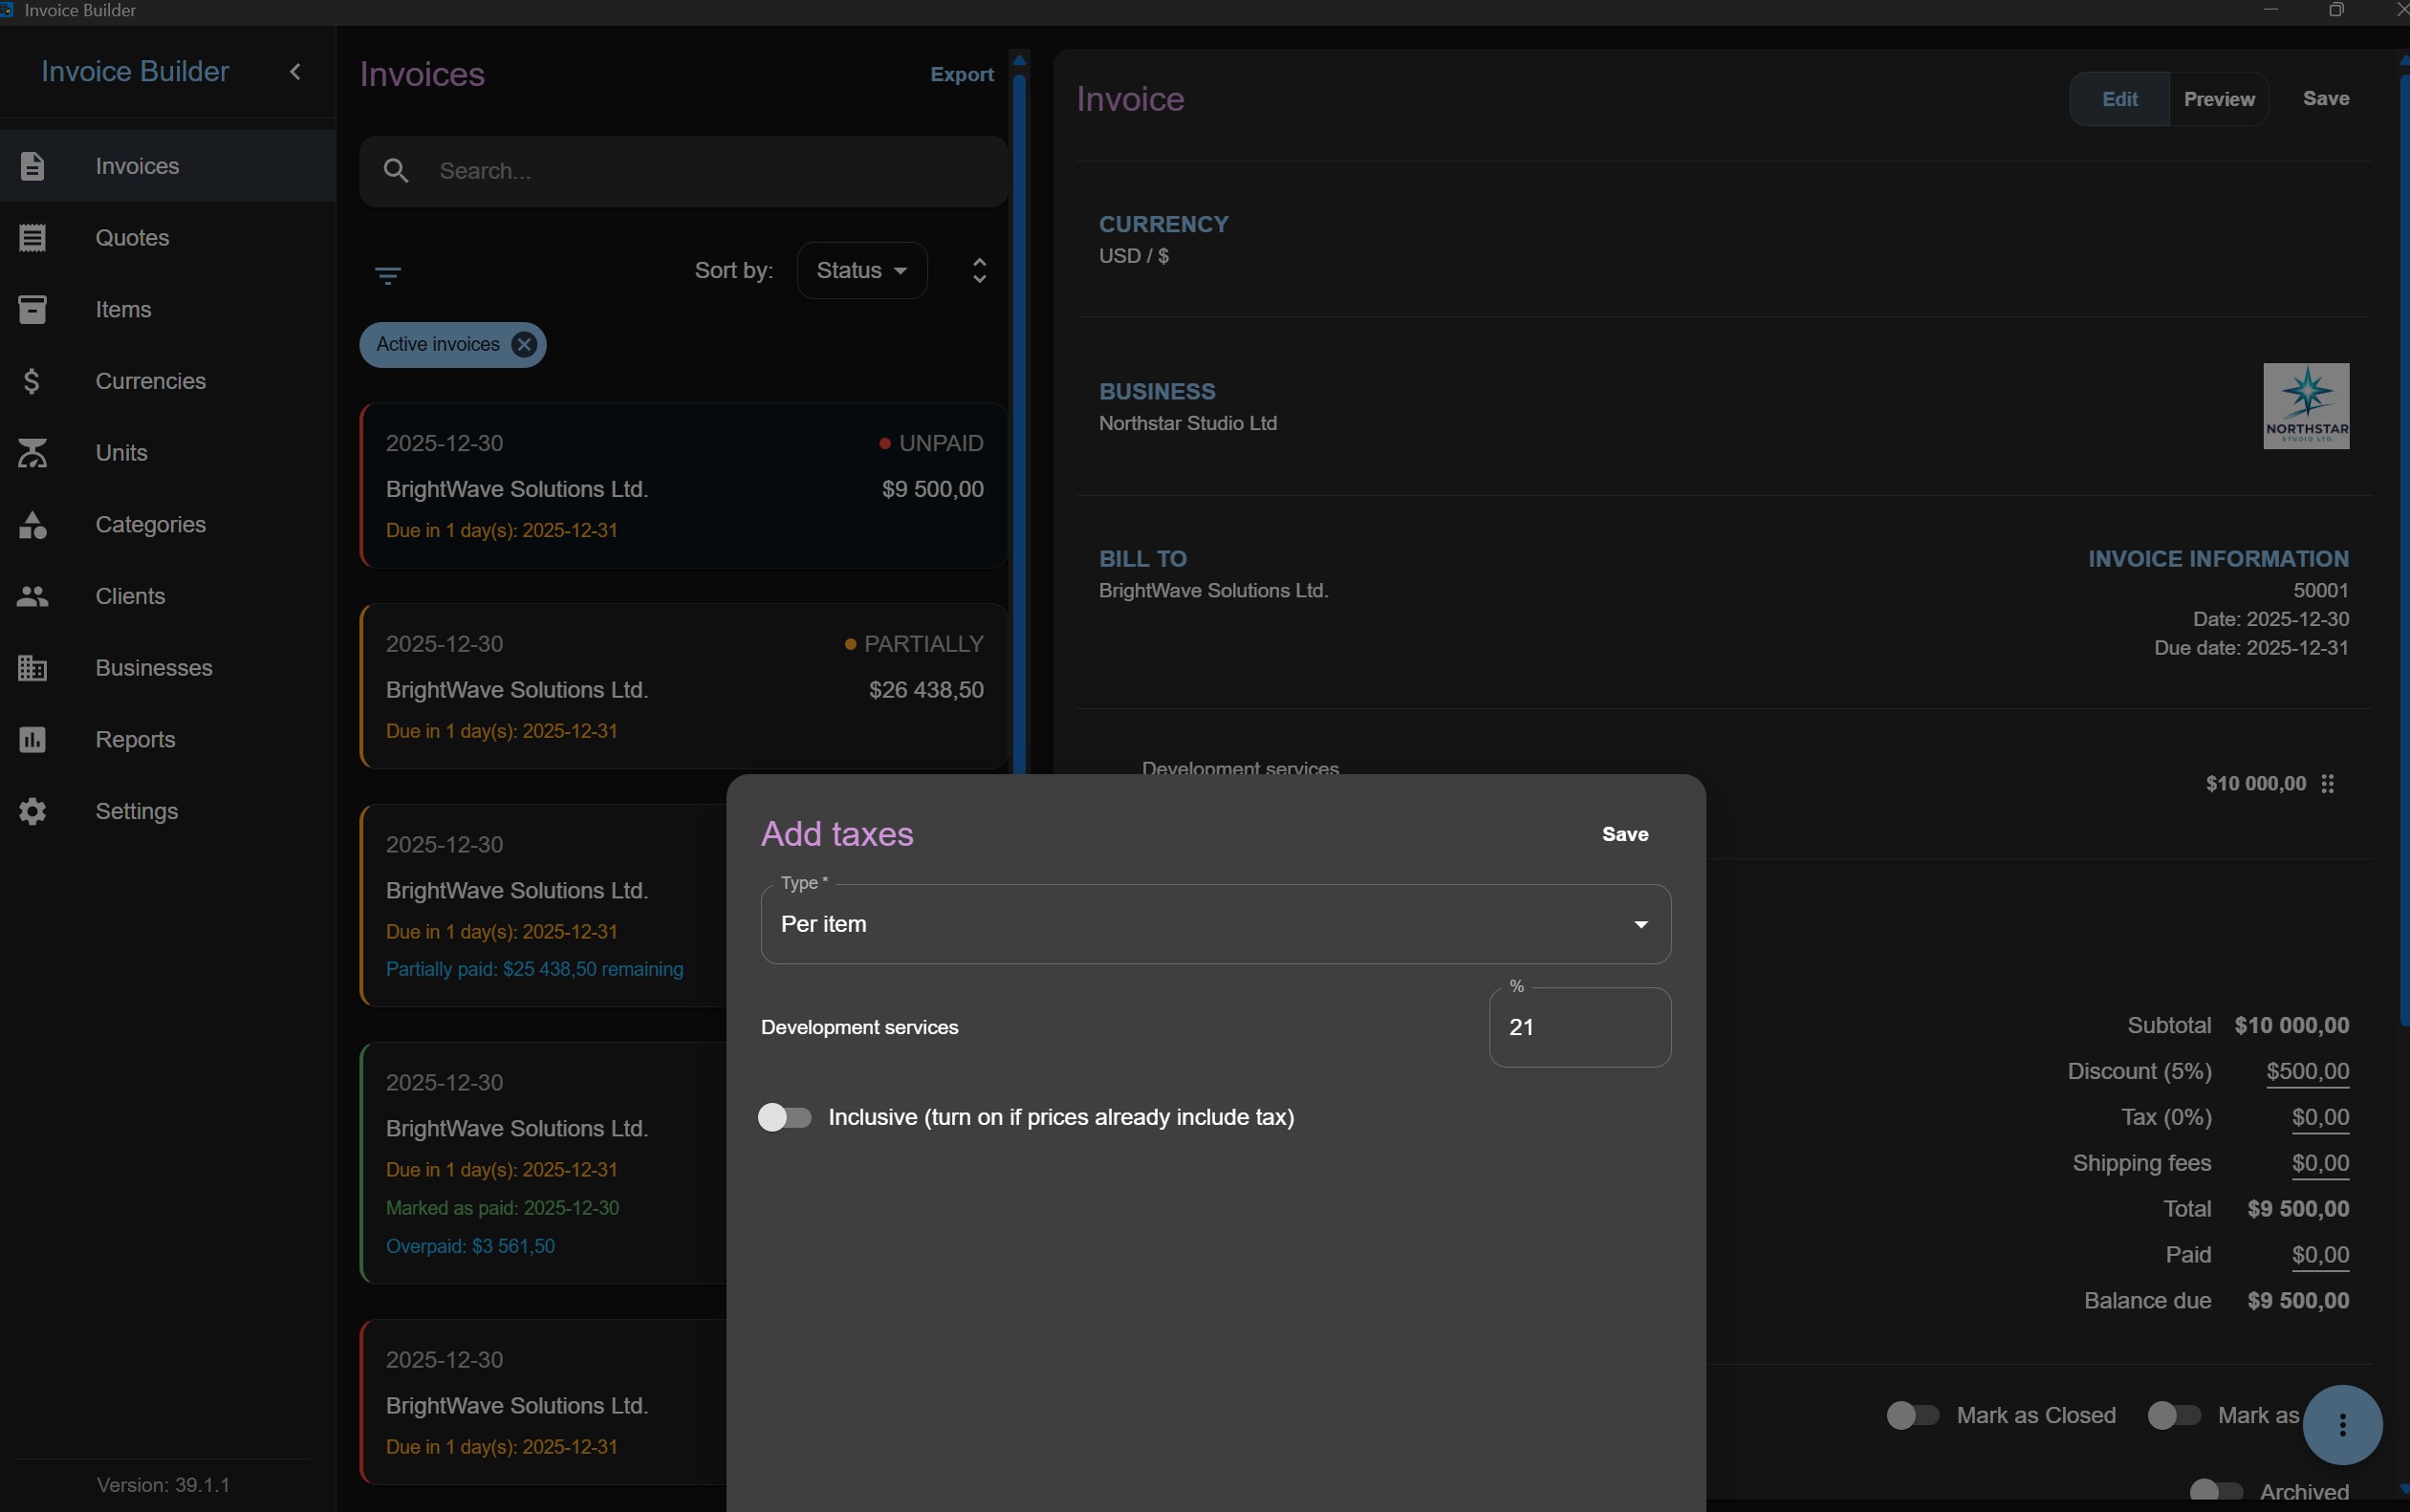Switch to the Preview tab

click(2219, 99)
